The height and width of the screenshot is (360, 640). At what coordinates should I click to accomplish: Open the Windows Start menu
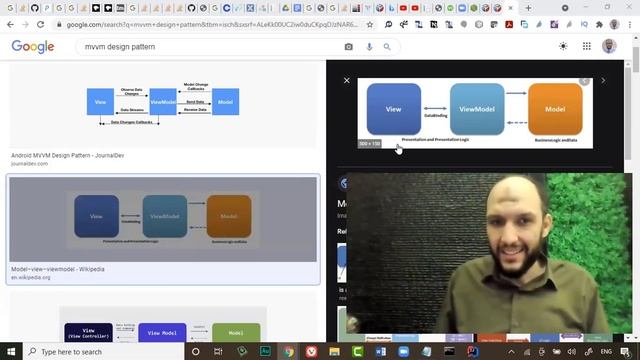point(11,351)
